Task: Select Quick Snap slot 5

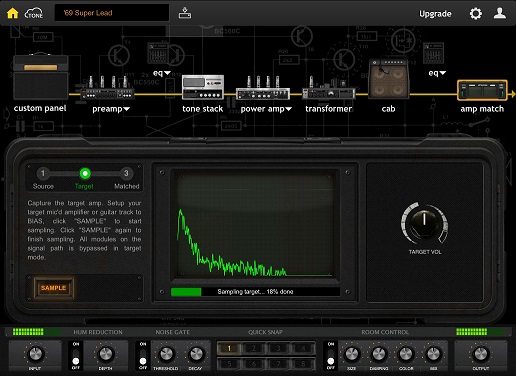Action: pos(229,364)
